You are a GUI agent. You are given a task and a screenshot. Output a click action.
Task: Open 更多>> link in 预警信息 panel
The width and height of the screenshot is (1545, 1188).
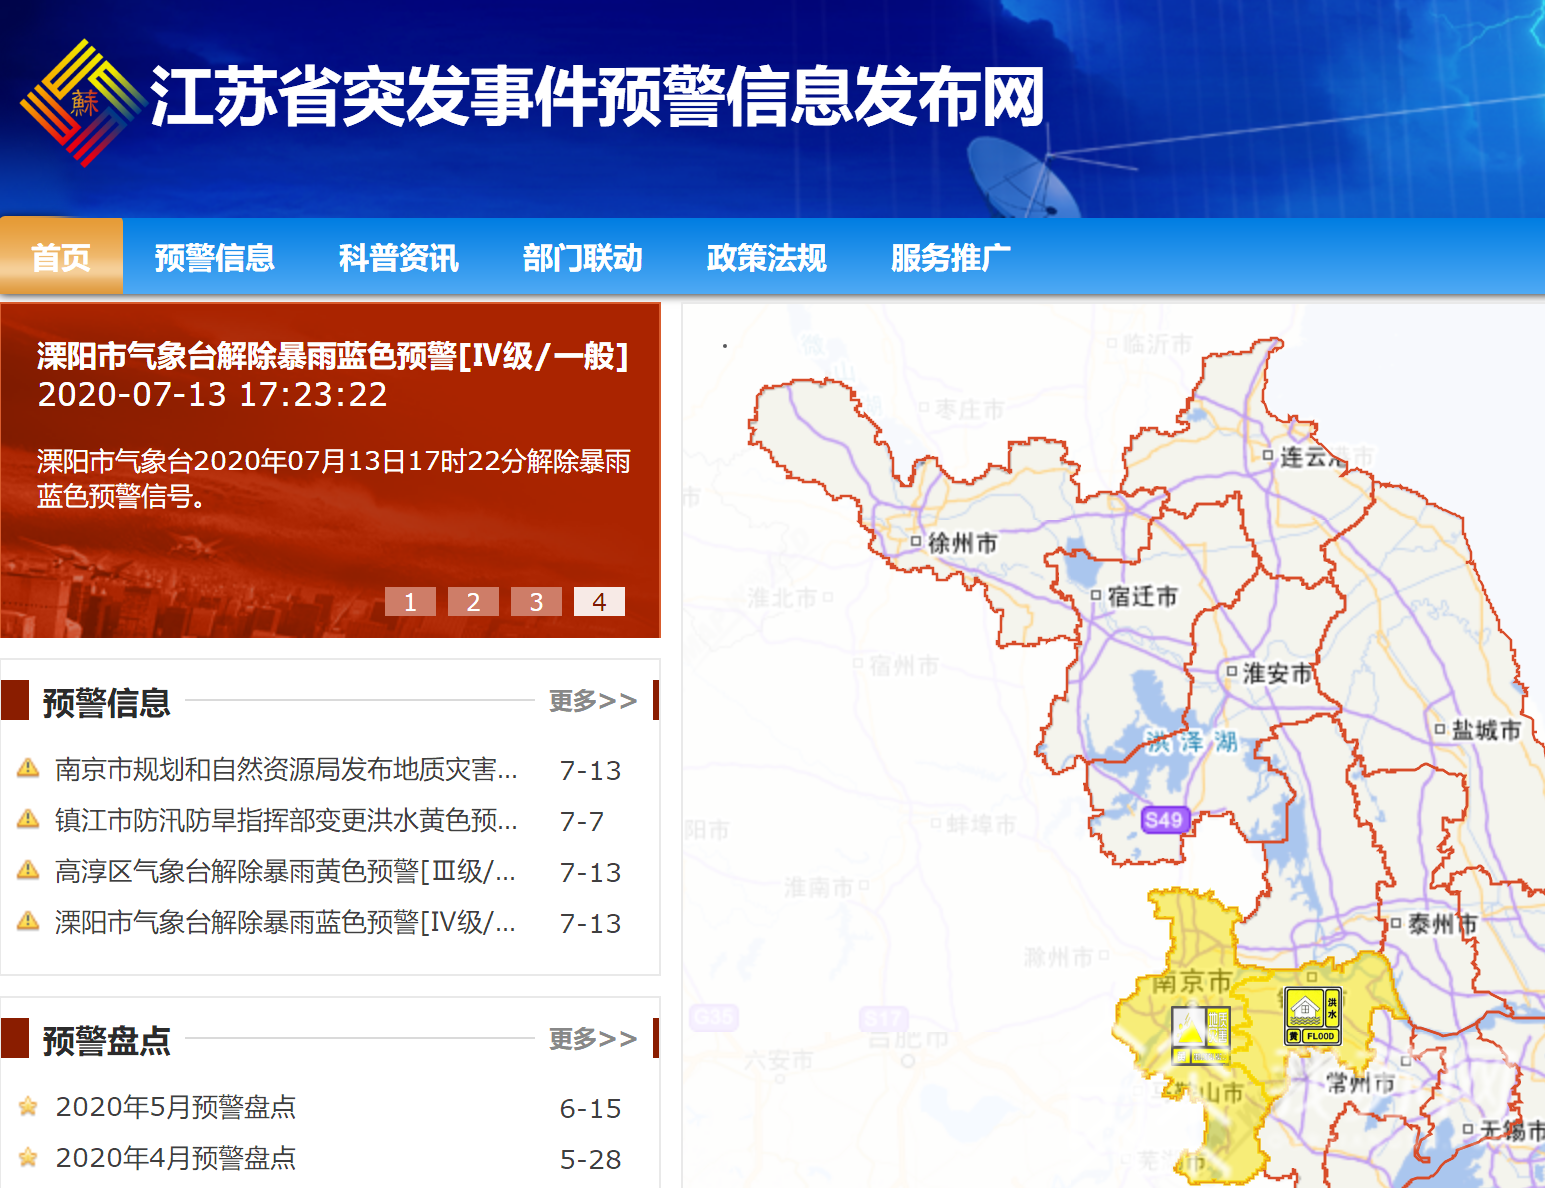point(593,700)
